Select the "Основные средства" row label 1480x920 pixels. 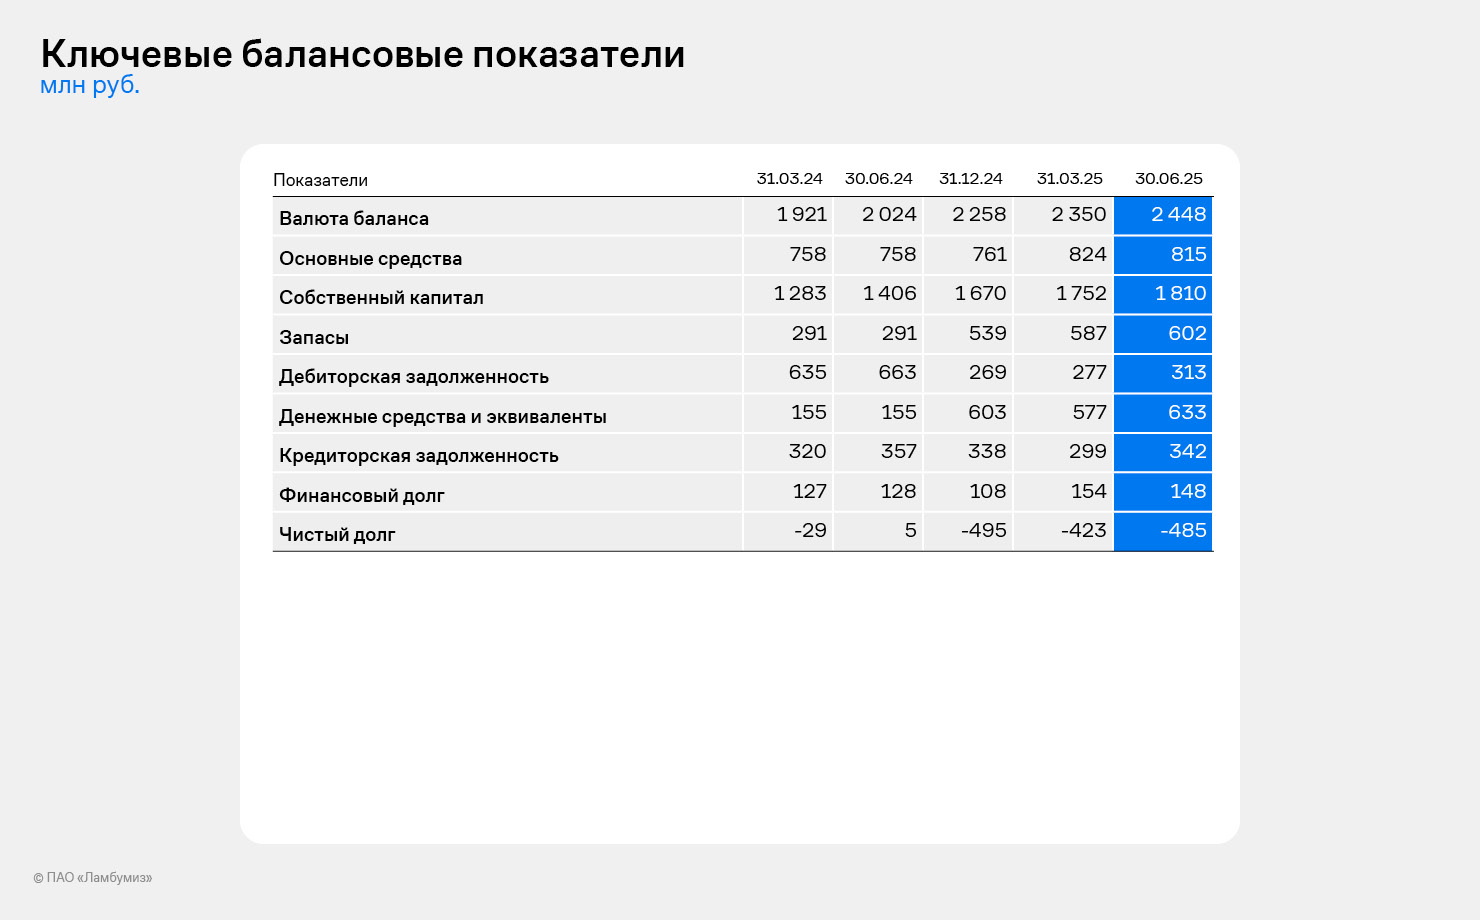click(x=370, y=258)
